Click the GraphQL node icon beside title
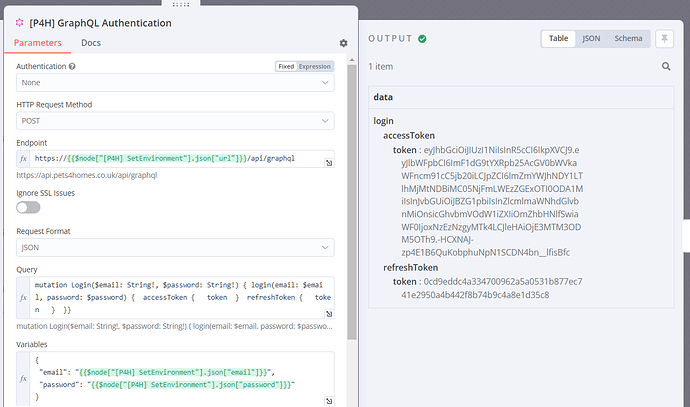690x407 pixels. [19, 22]
